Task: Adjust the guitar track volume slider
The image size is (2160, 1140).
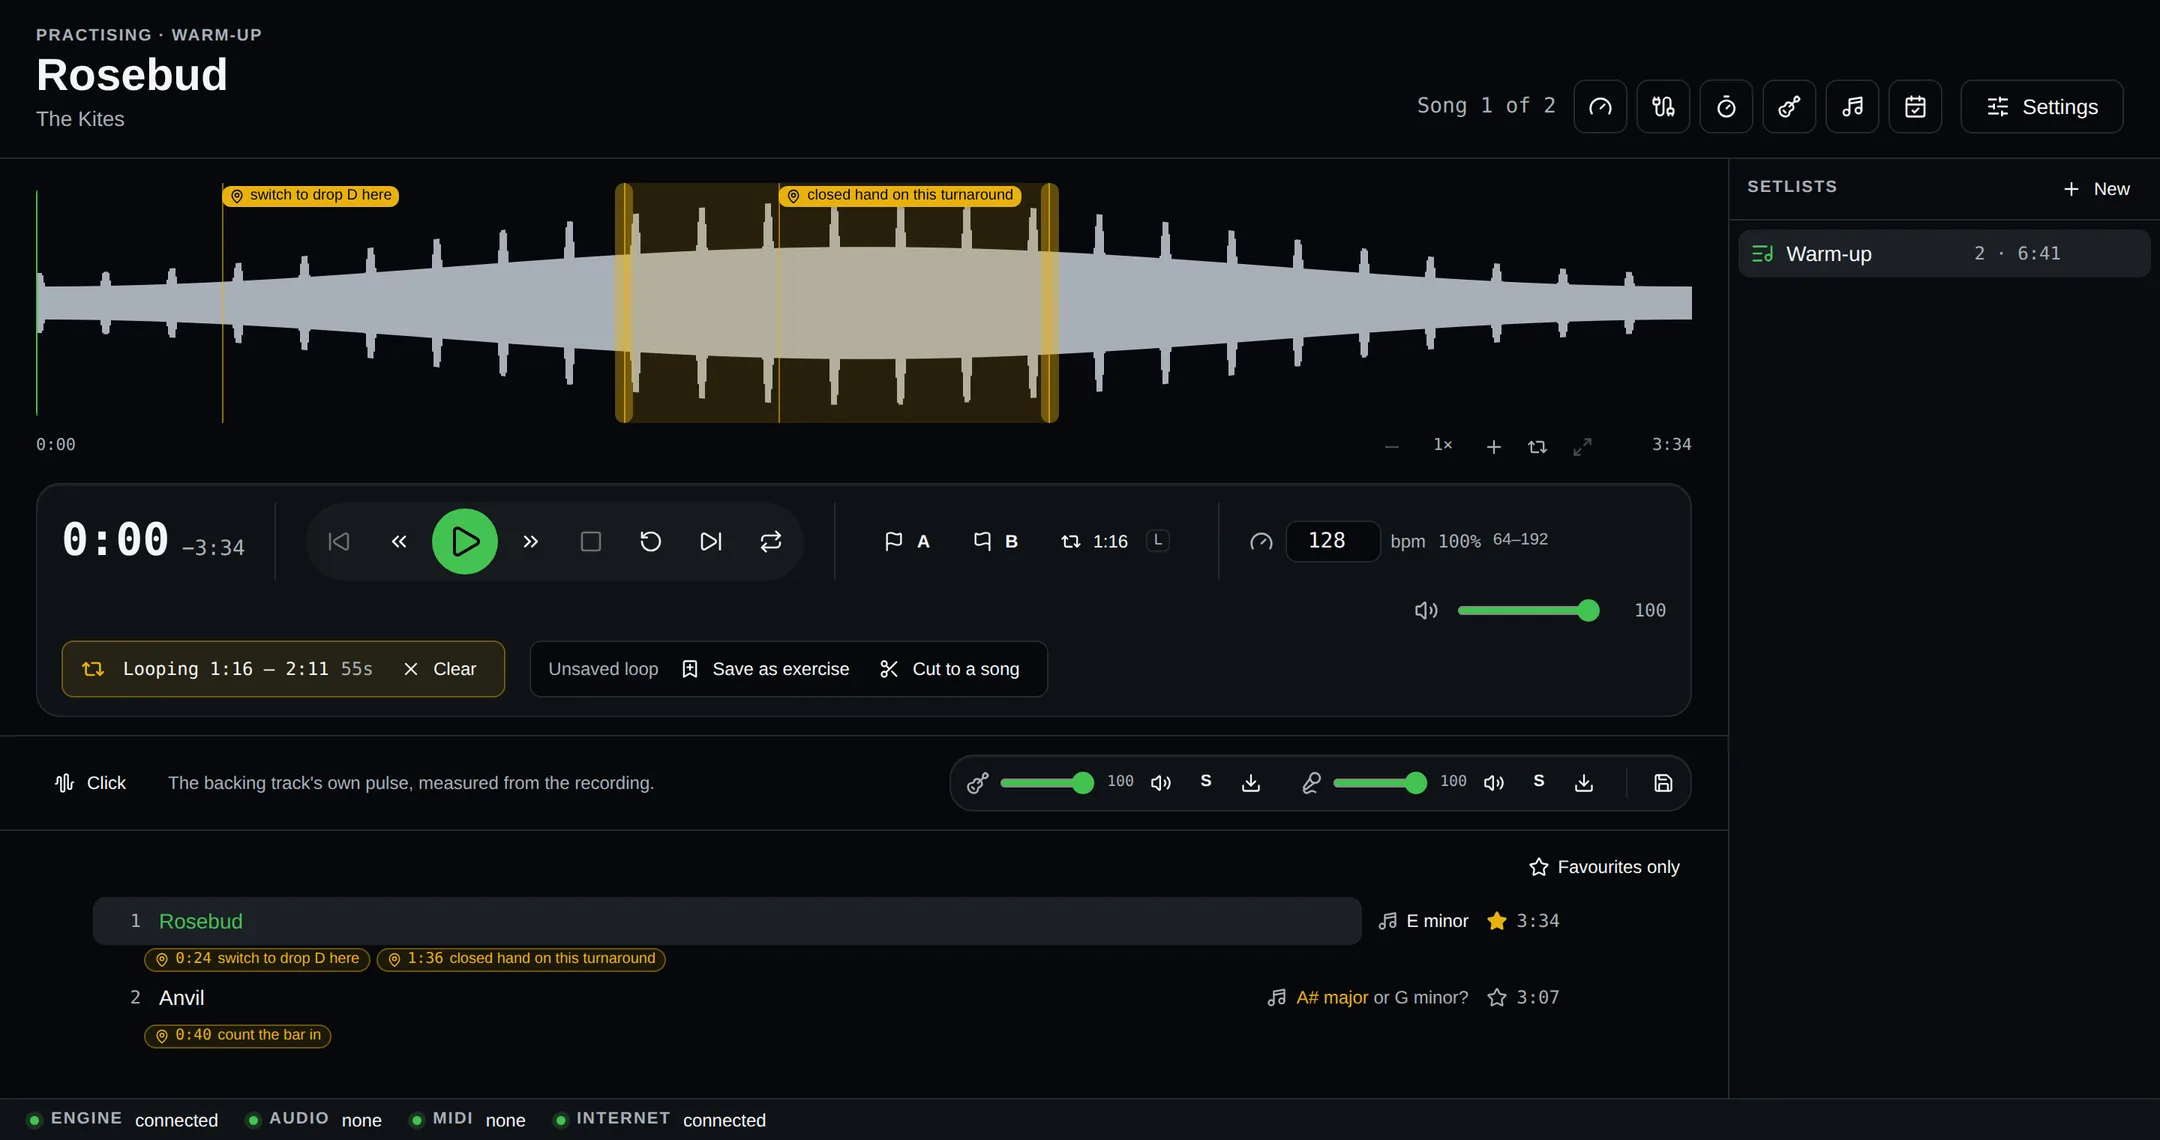Action: 1047,783
